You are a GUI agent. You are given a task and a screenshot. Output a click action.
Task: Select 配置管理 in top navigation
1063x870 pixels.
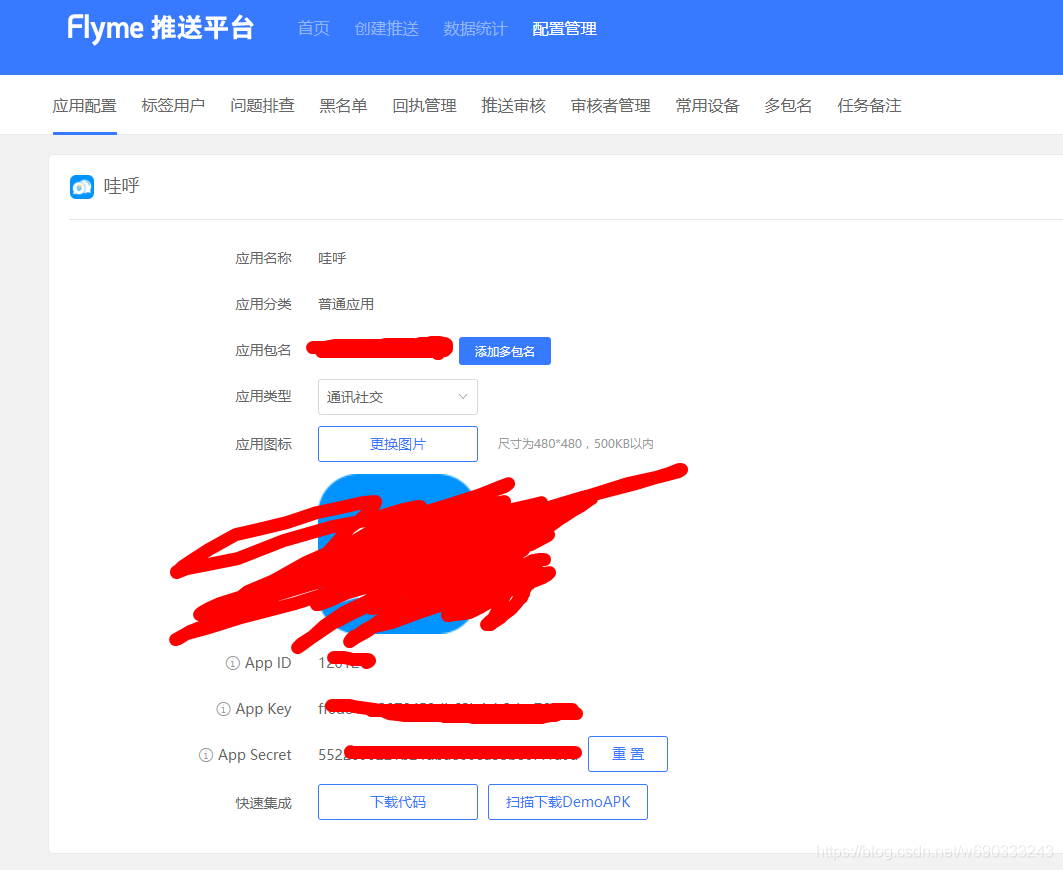[564, 28]
